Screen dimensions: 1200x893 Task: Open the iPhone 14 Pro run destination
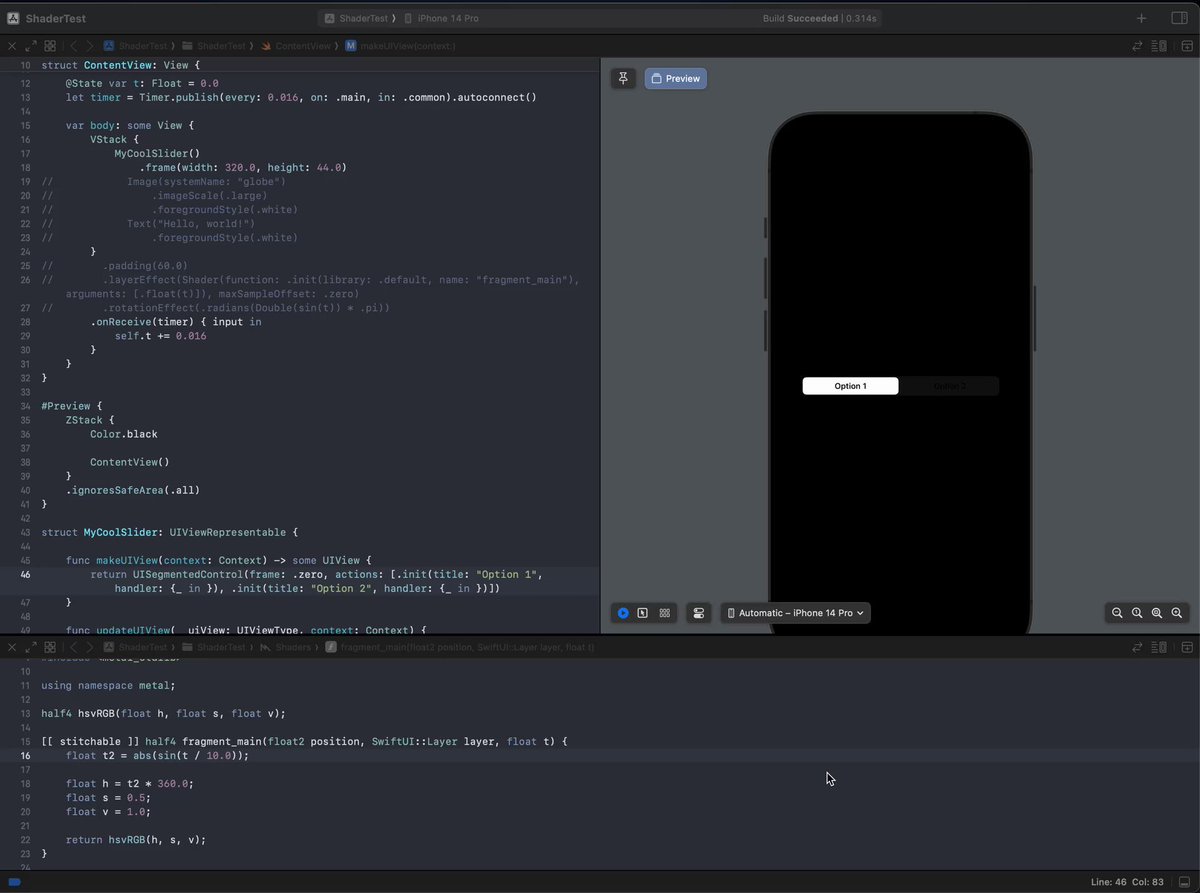tap(440, 18)
